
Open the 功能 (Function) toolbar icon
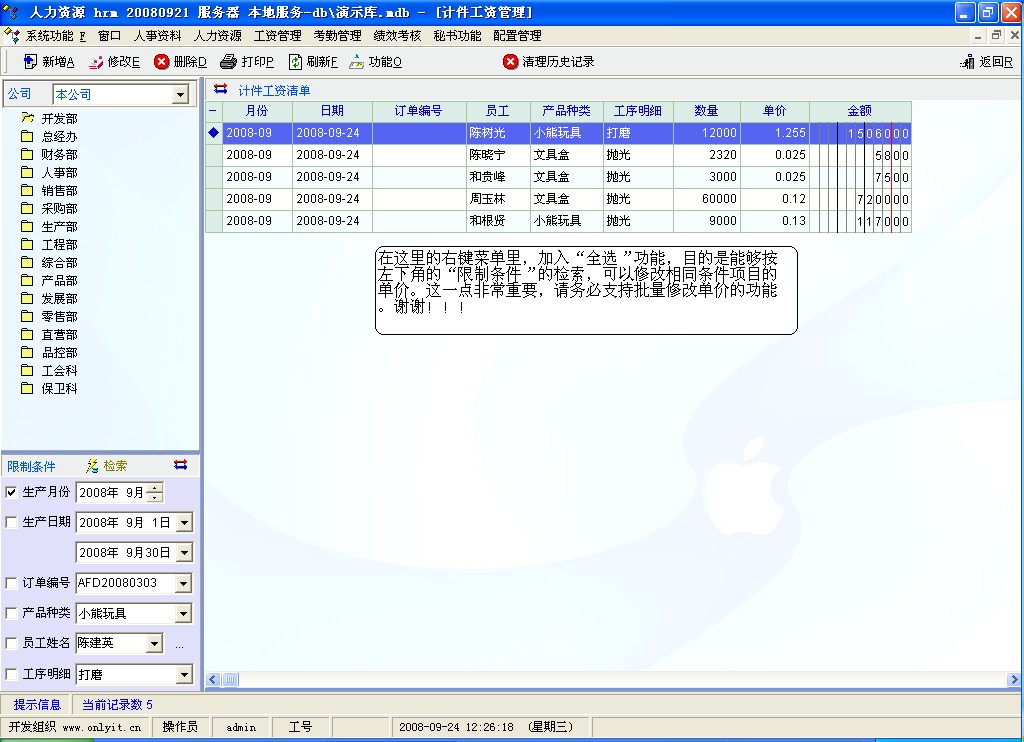(x=356, y=62)
